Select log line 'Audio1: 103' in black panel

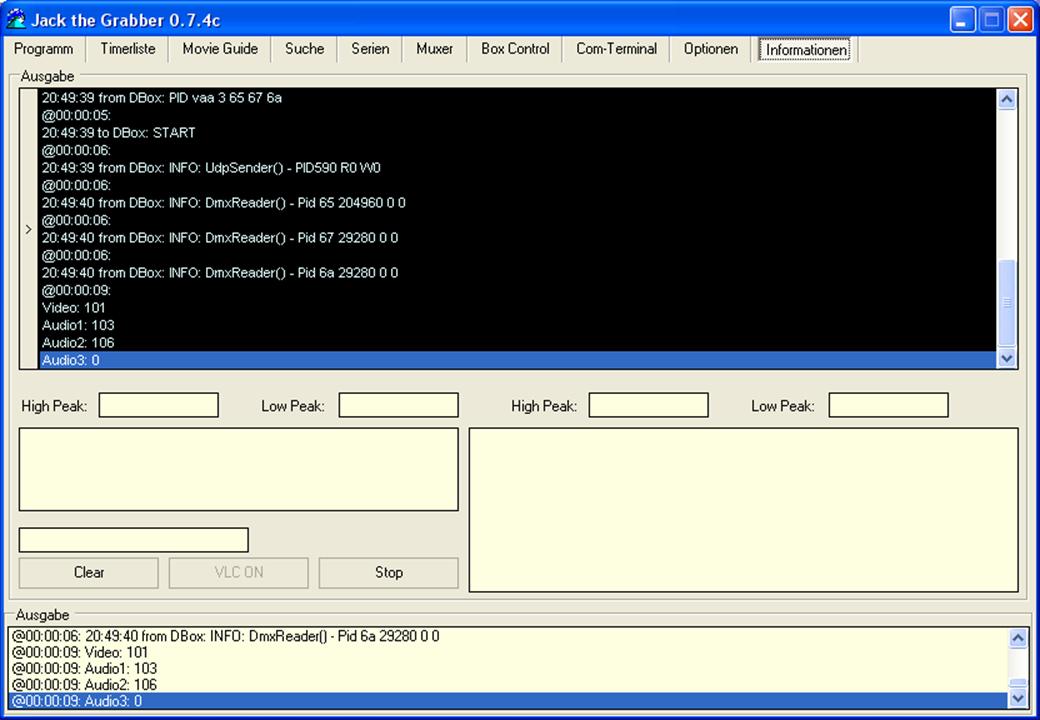coord(517,325)
